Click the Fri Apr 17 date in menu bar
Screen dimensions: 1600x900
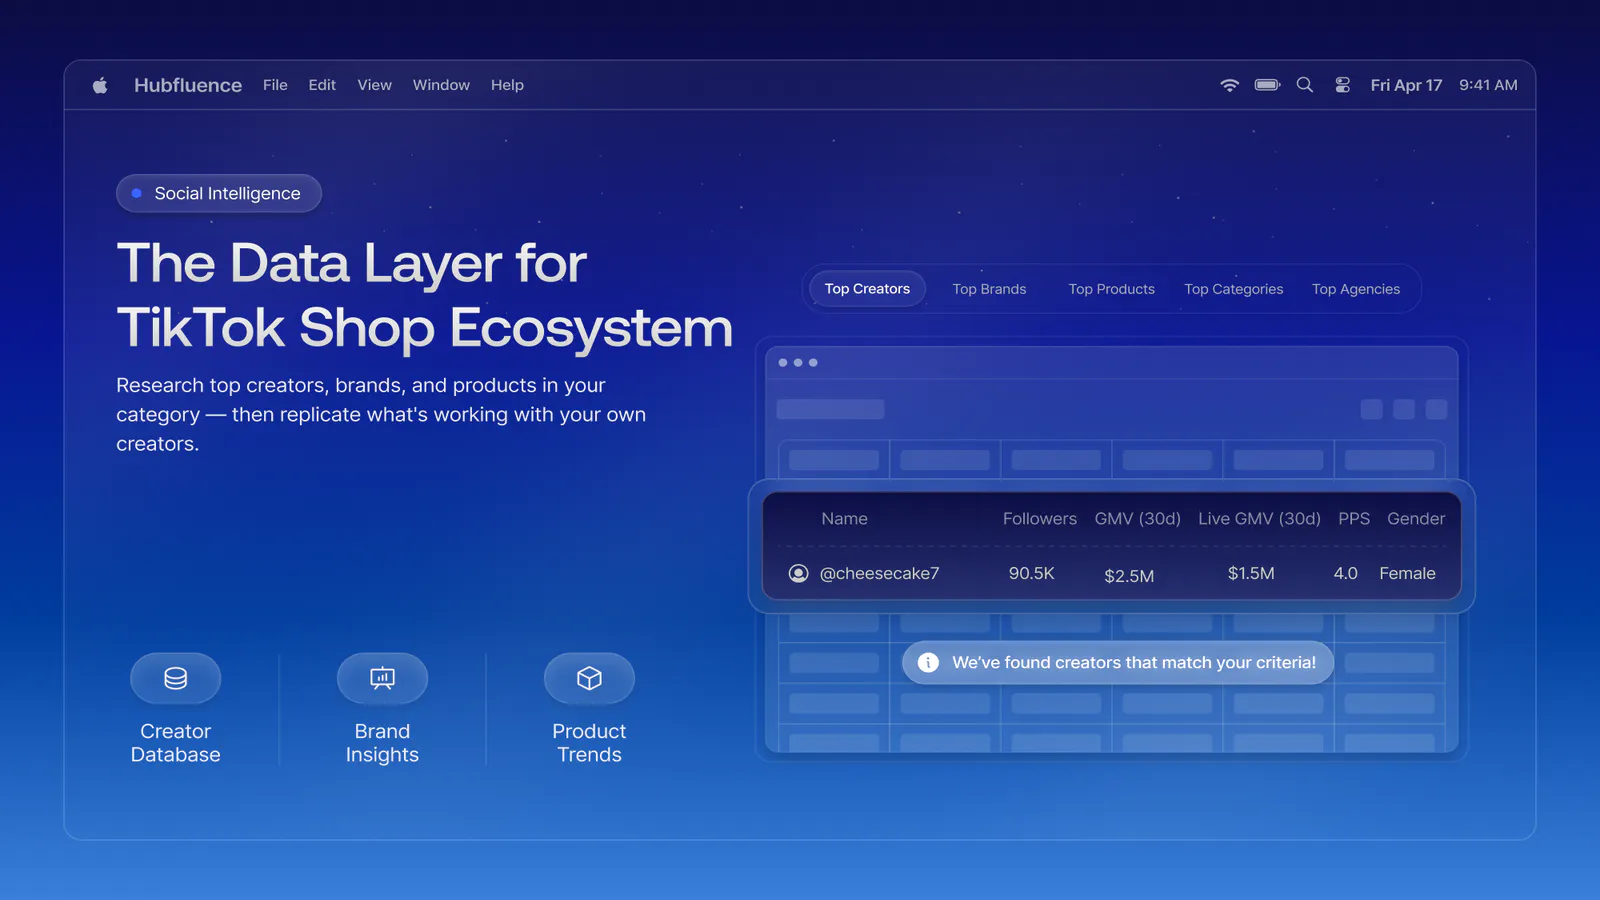1406,85
